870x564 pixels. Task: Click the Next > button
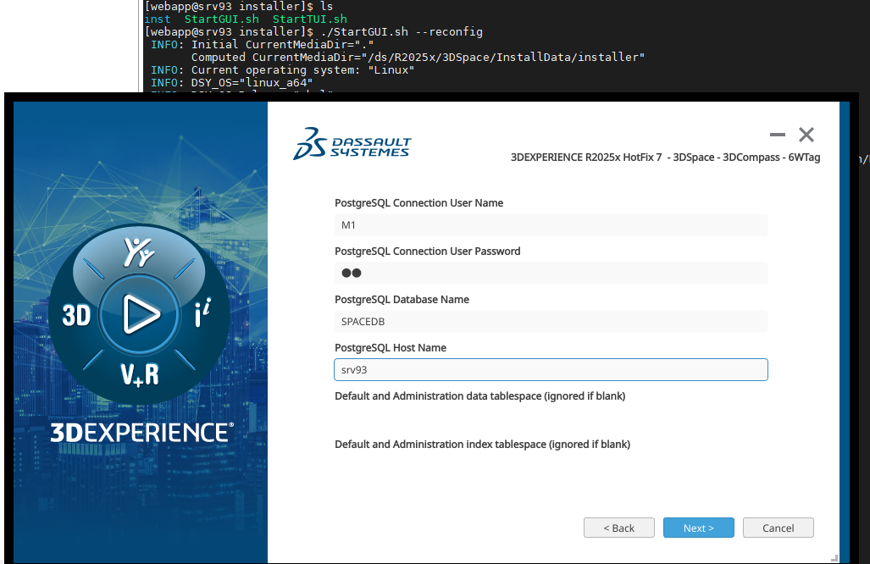pyautogui.click(x=698, y=527)
